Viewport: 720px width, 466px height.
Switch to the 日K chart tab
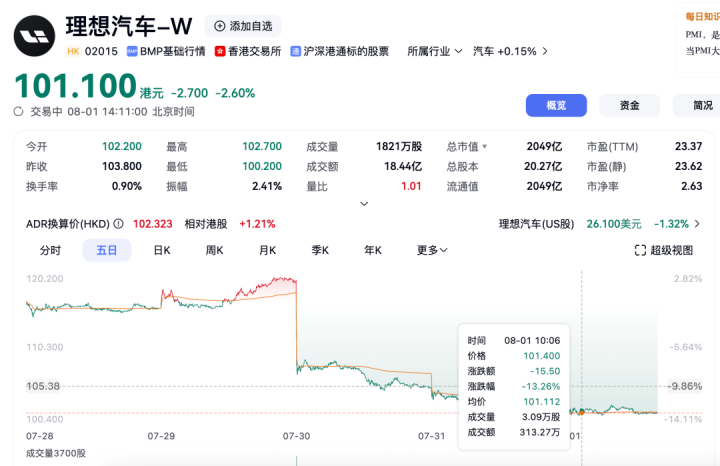[162, 250]
